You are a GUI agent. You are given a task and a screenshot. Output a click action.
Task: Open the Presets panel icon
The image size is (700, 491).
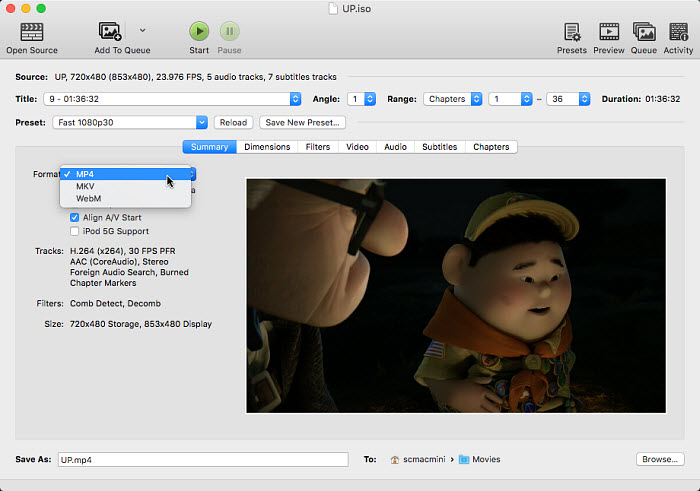[x=572, y=32]
